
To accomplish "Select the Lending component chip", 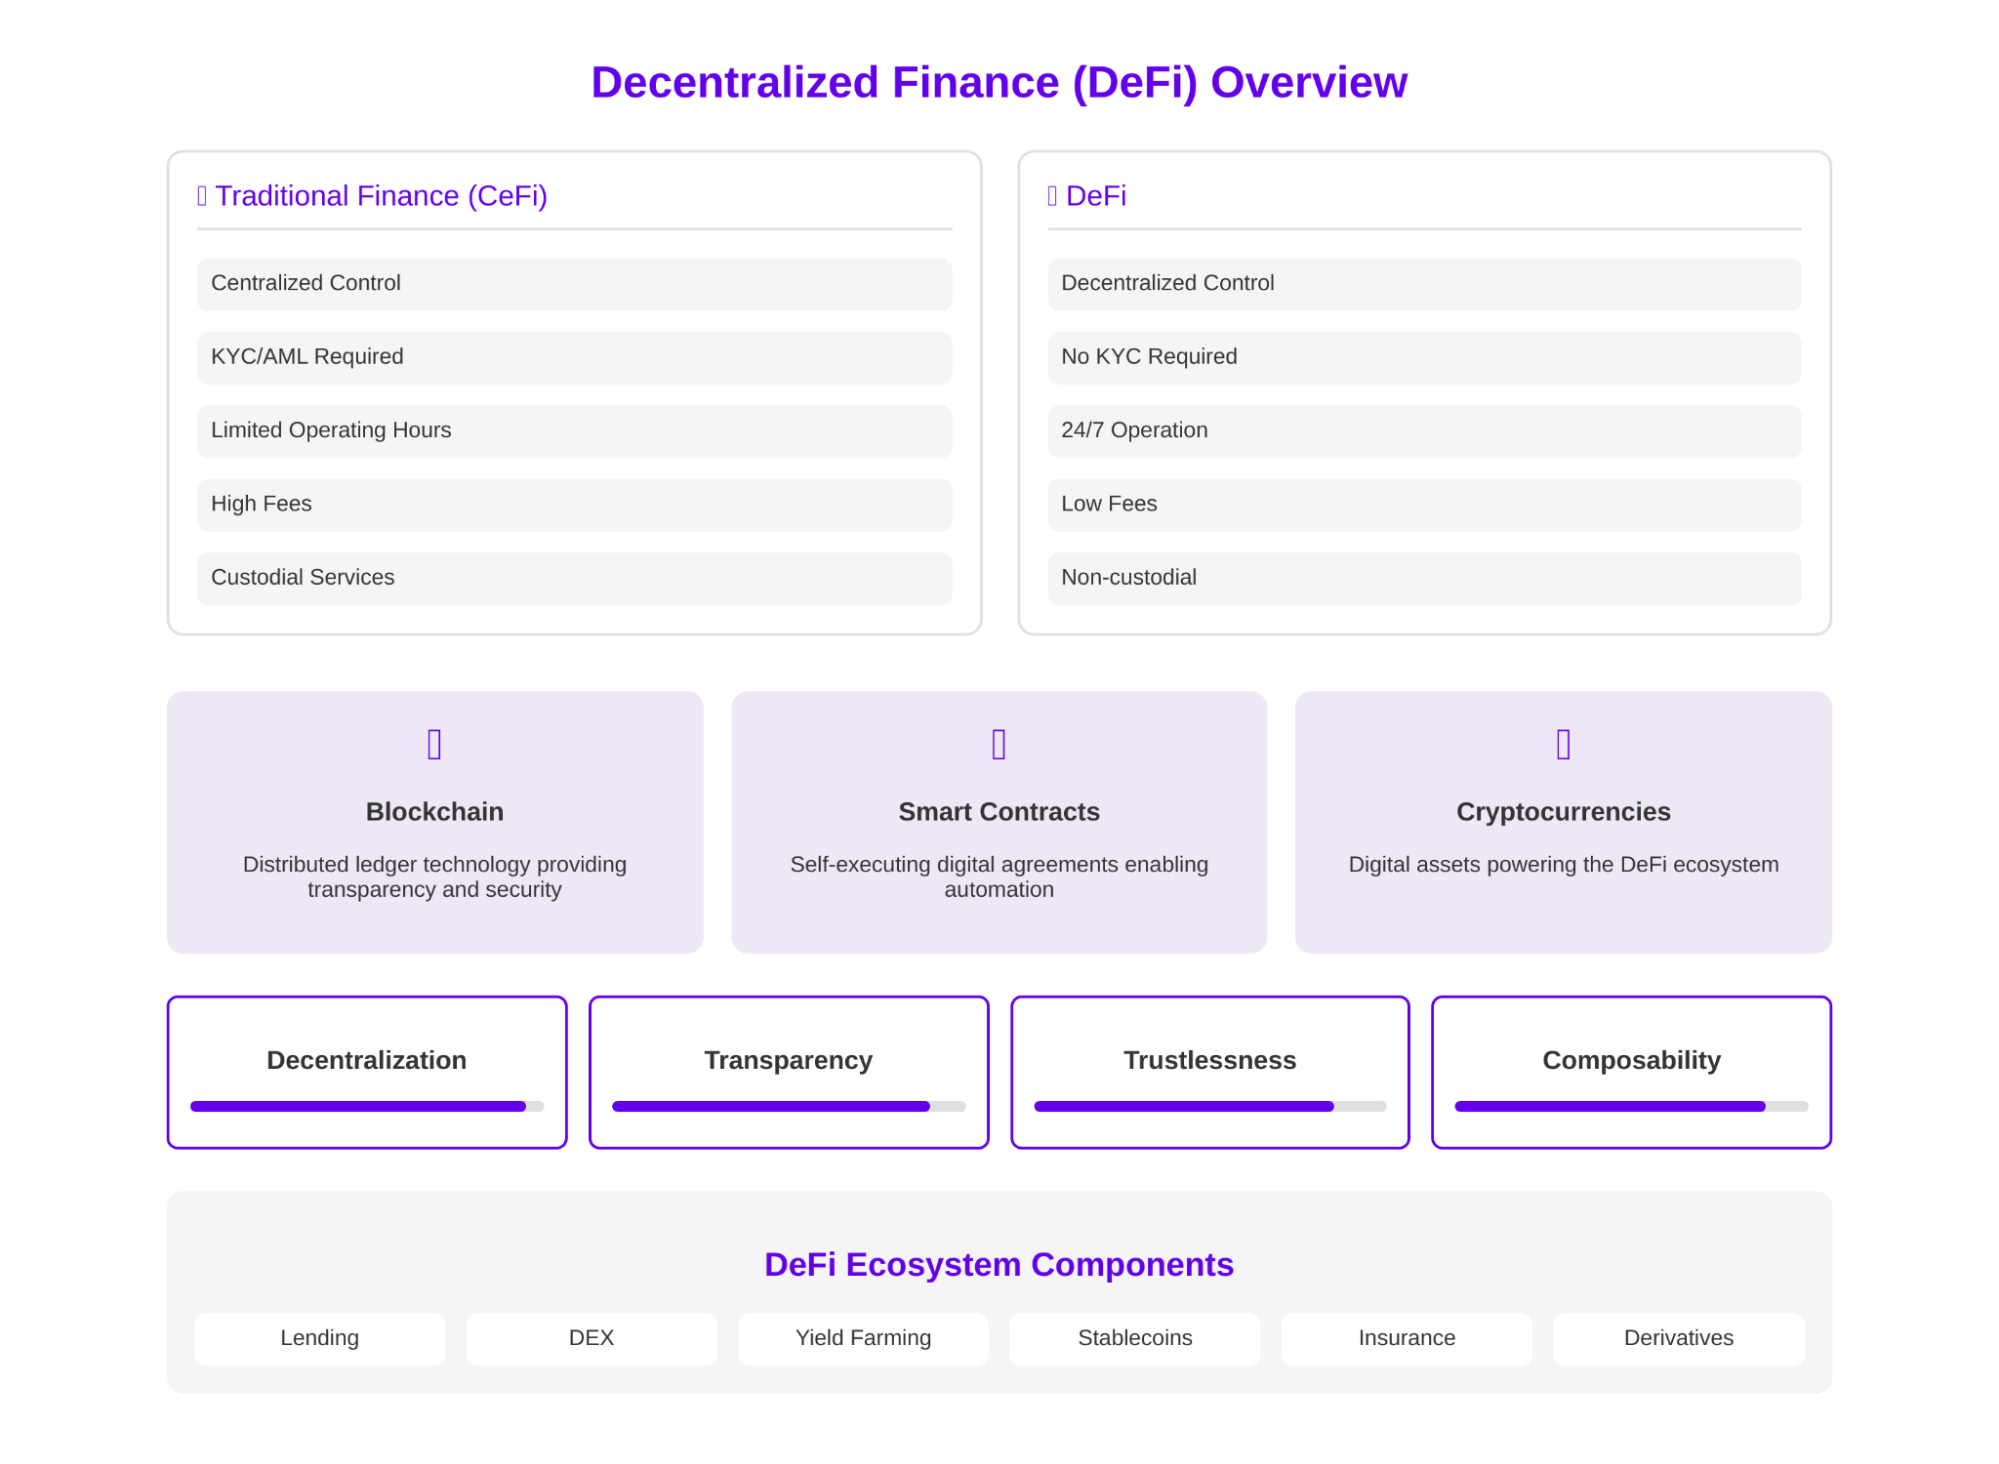I will coord(320,1338).
